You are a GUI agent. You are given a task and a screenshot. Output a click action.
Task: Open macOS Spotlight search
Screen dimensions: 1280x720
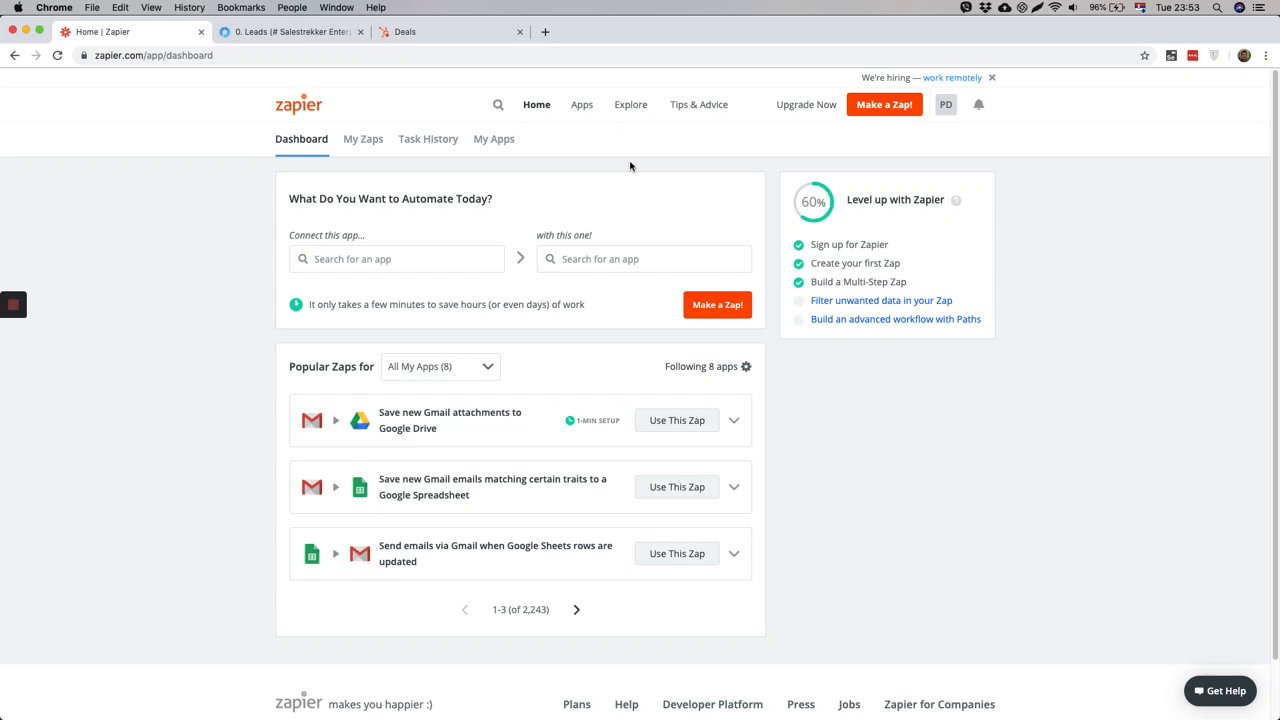click(x=1217, y=7)
